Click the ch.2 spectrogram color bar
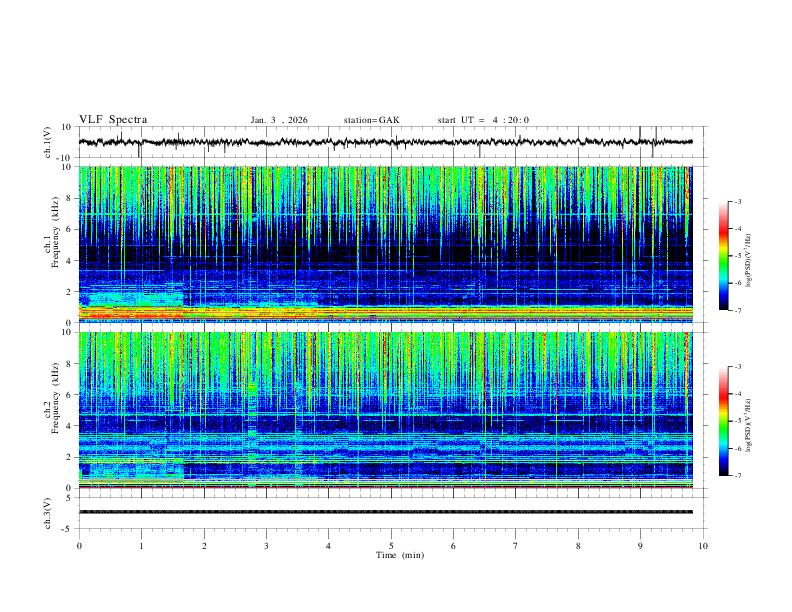The width and height of the screenshot is (792, 612). tap(723, 421)
